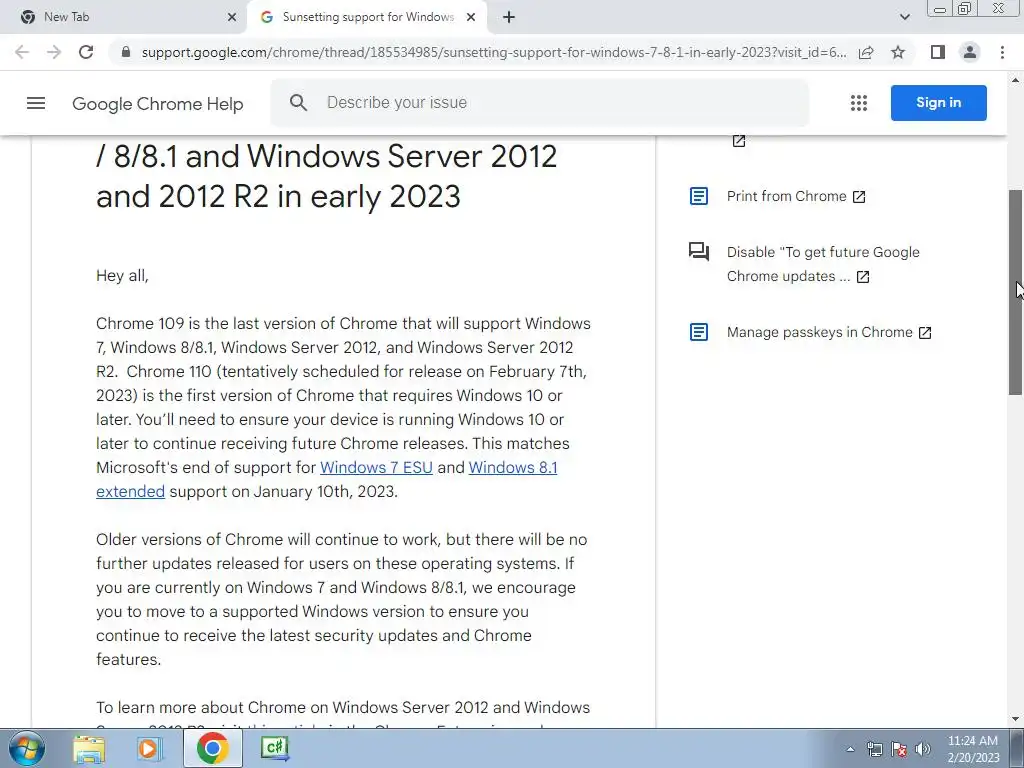The image size is (1024, 768).
Task: Open the Chrome profile avatar
Action: (x=970, y=52)
